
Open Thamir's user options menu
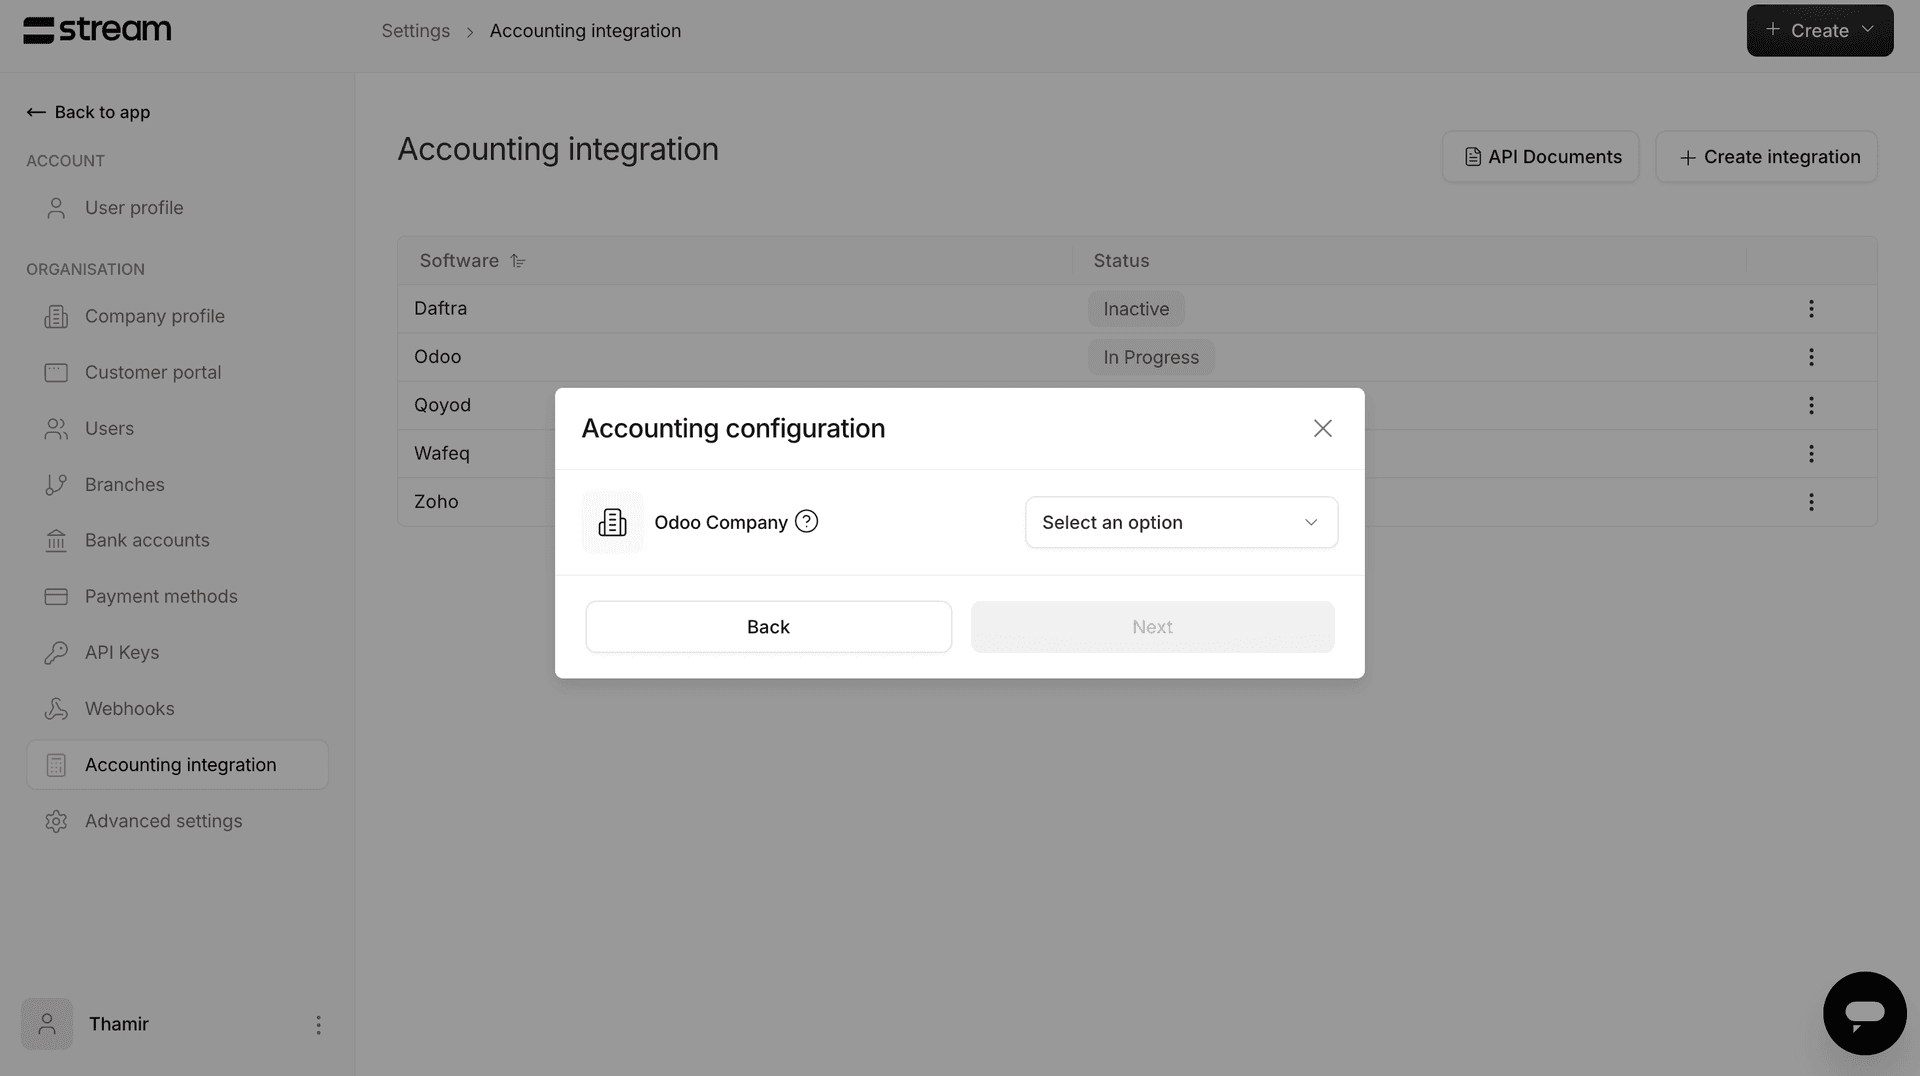point(318,1025)
